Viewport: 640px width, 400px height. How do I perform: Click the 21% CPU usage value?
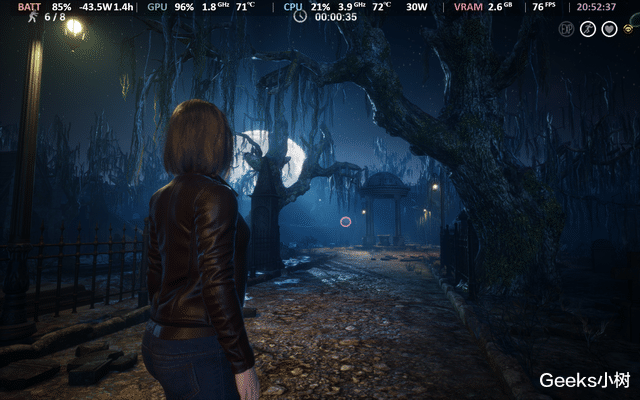[320, 7]
